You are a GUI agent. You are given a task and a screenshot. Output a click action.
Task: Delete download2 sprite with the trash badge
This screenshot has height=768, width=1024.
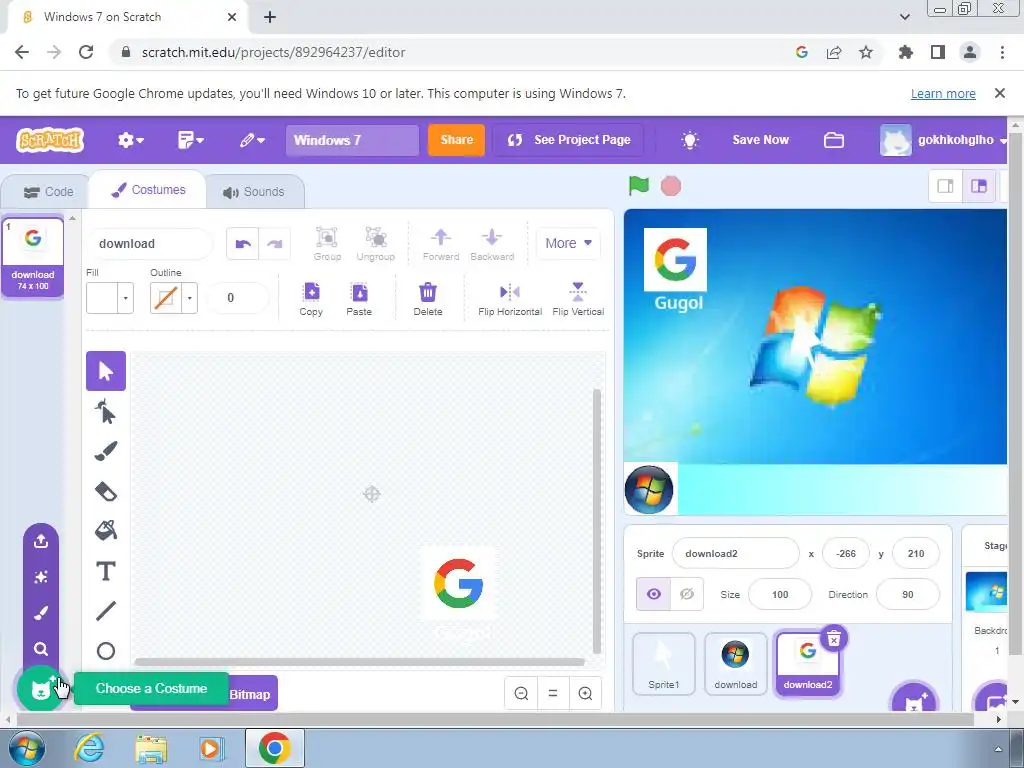pos(834,639)
